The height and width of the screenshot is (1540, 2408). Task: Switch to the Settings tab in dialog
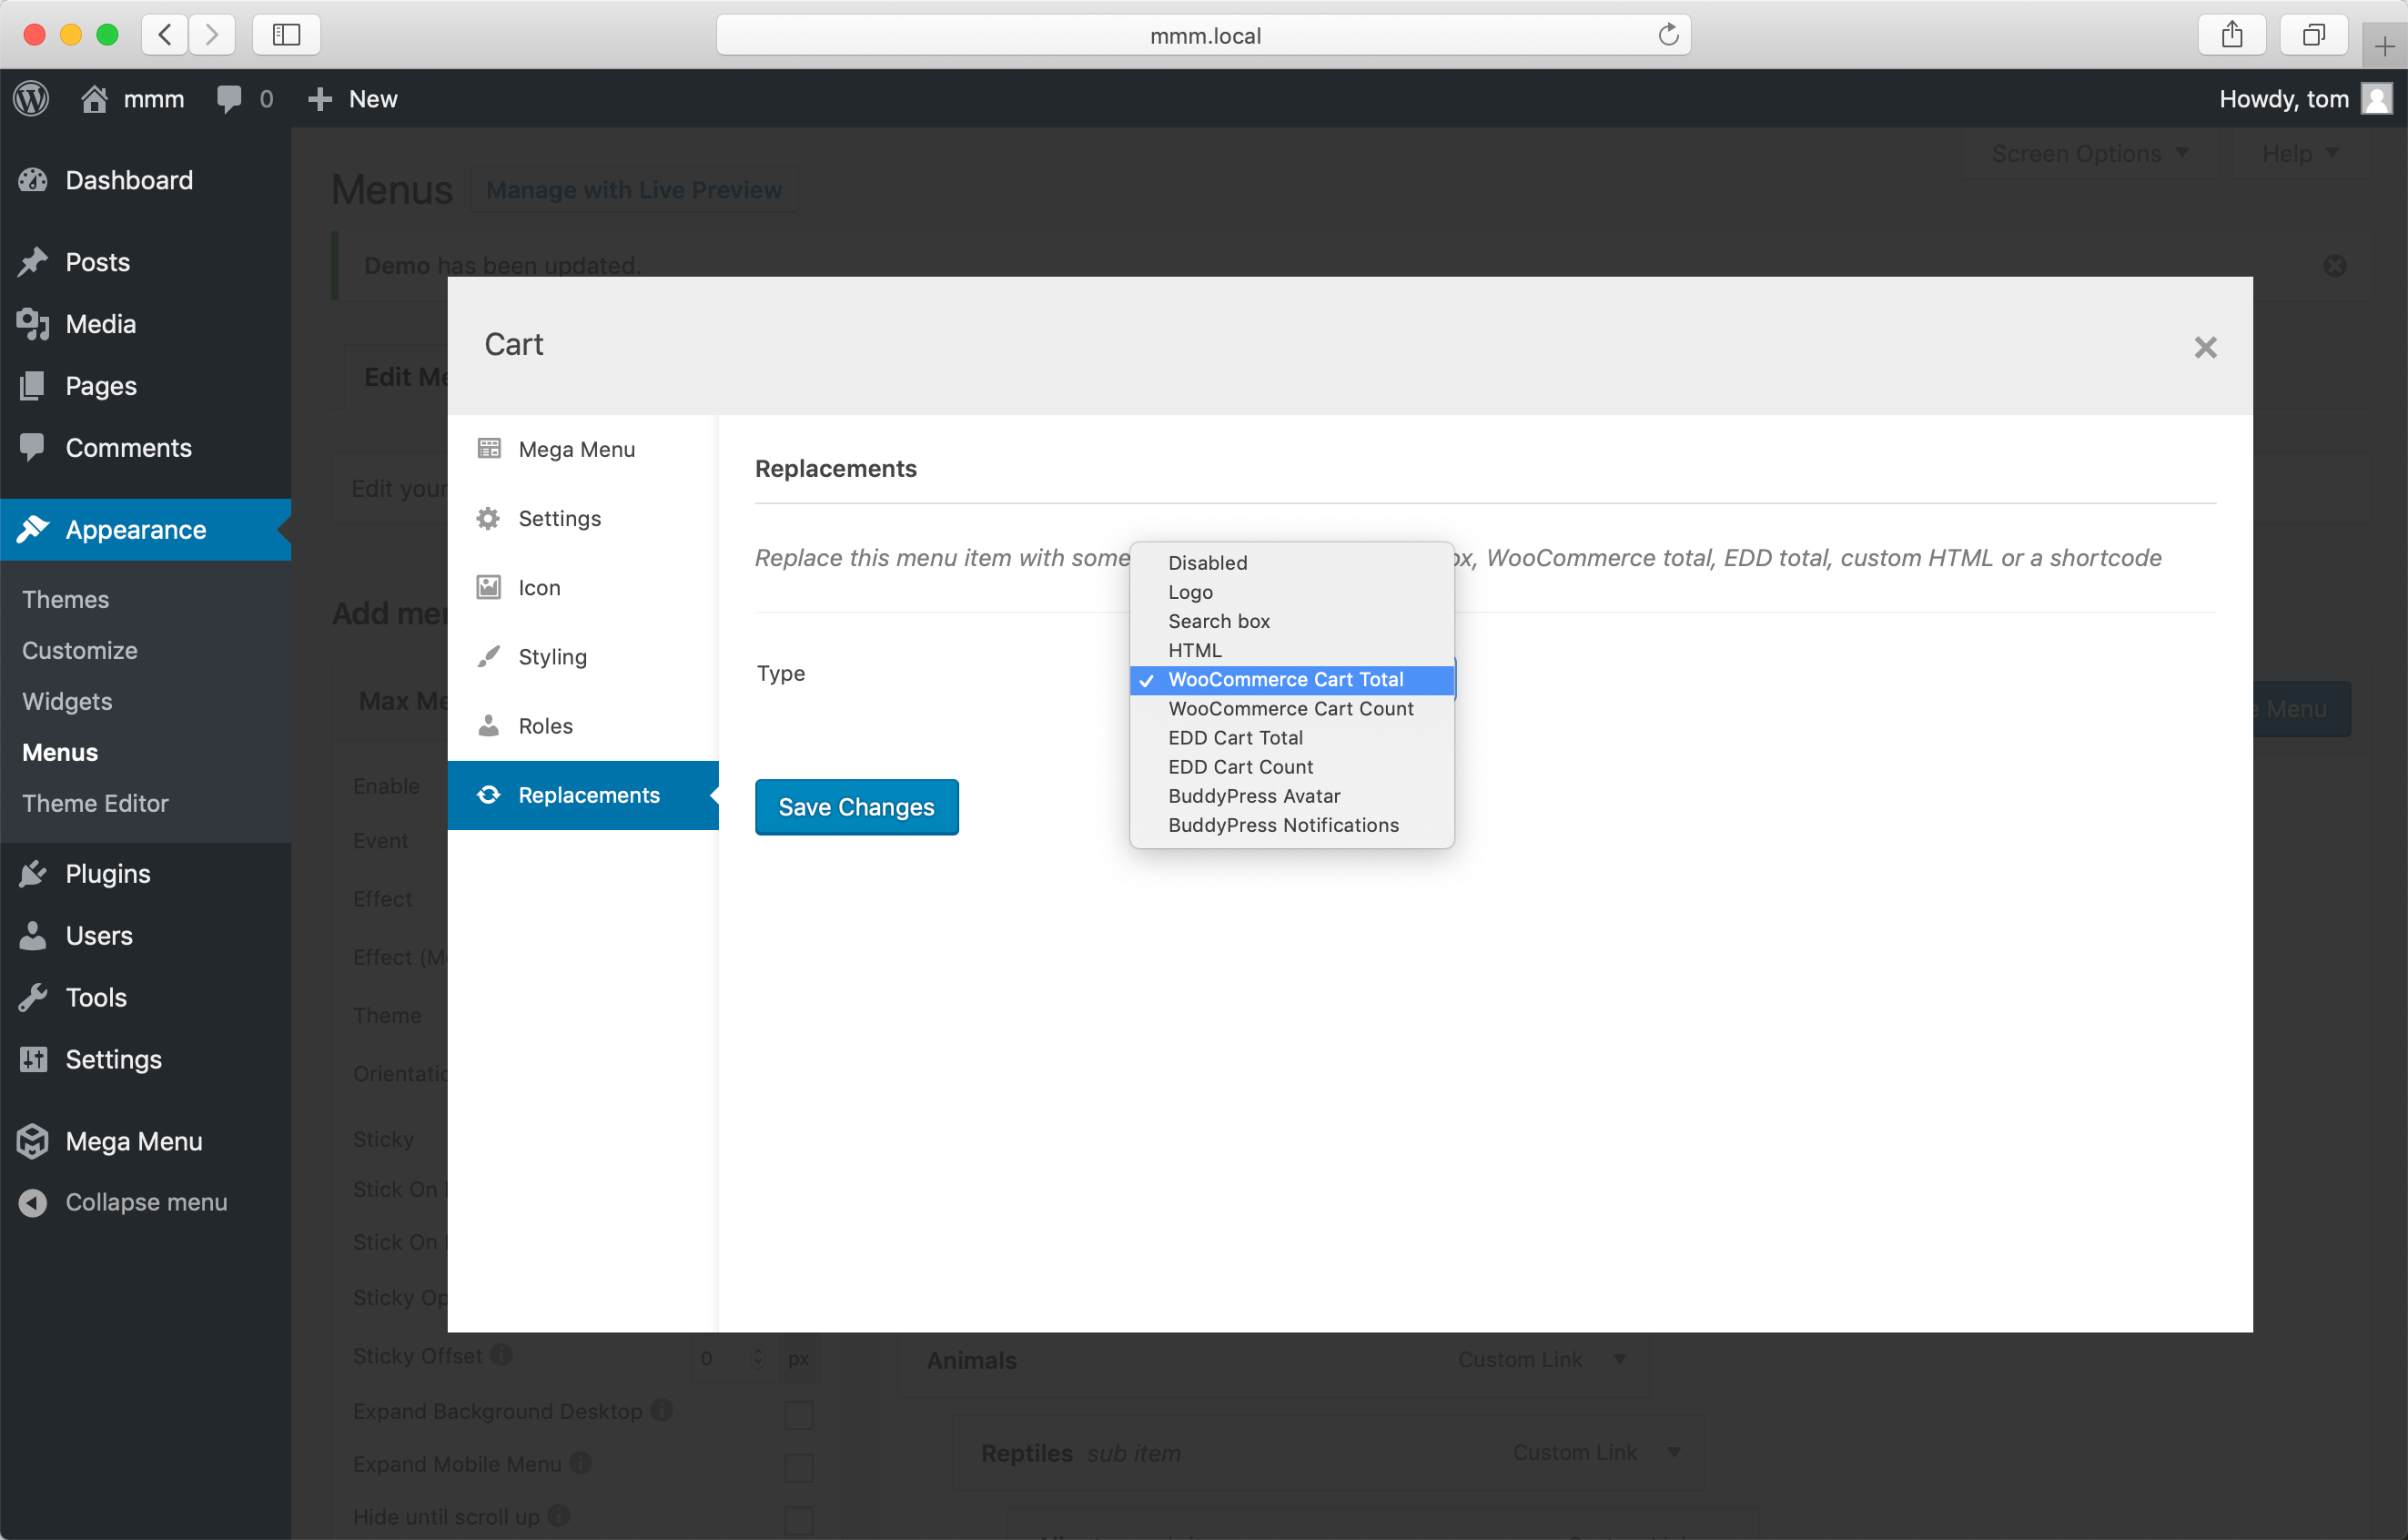pos(583,518)
